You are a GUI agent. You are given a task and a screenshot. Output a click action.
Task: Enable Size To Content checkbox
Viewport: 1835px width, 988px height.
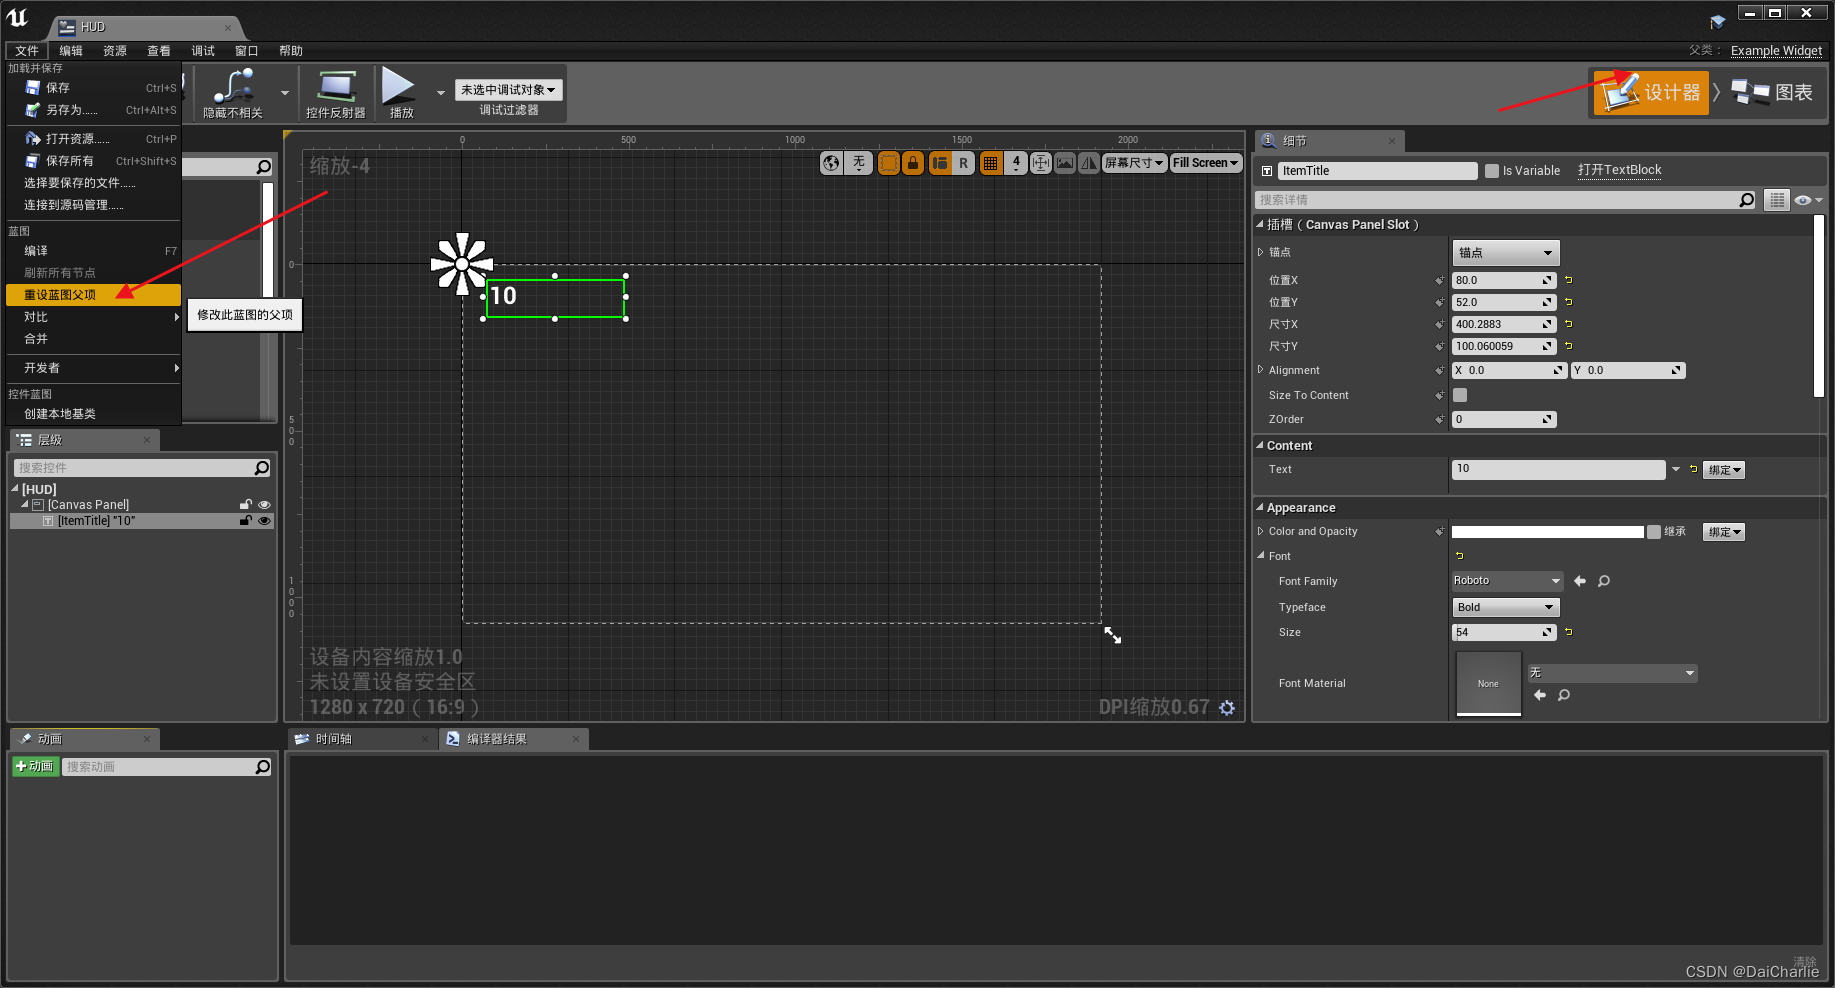pyautogui.click(x=1459, y=395)
